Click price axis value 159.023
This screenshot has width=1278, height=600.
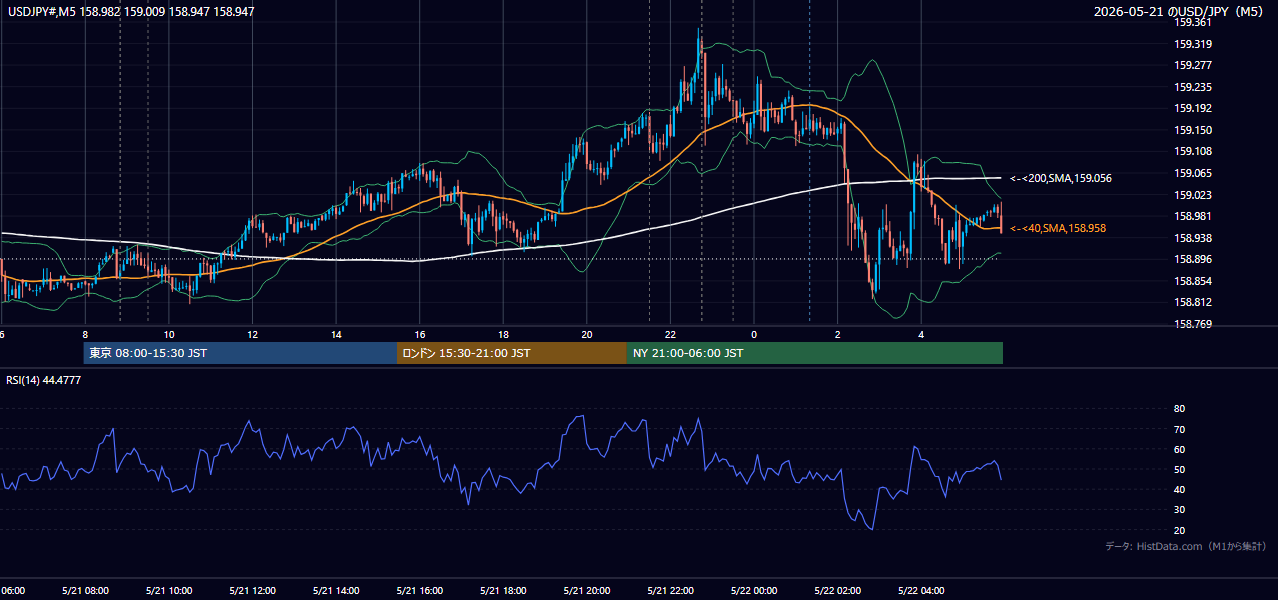pyautogui.click(x=1194, y=195)
